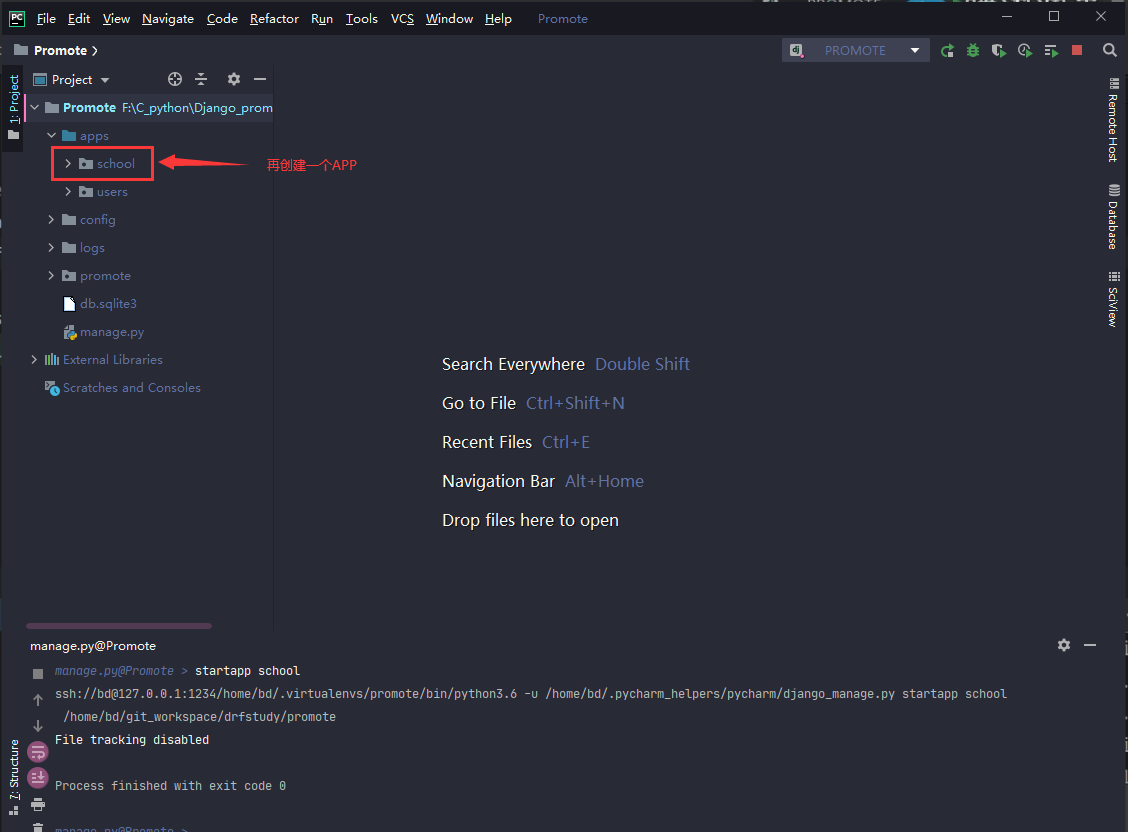1128x832 pixels.
Task: Toggle the 1: Project tool window tab
Action: click(x=14, y=107)
